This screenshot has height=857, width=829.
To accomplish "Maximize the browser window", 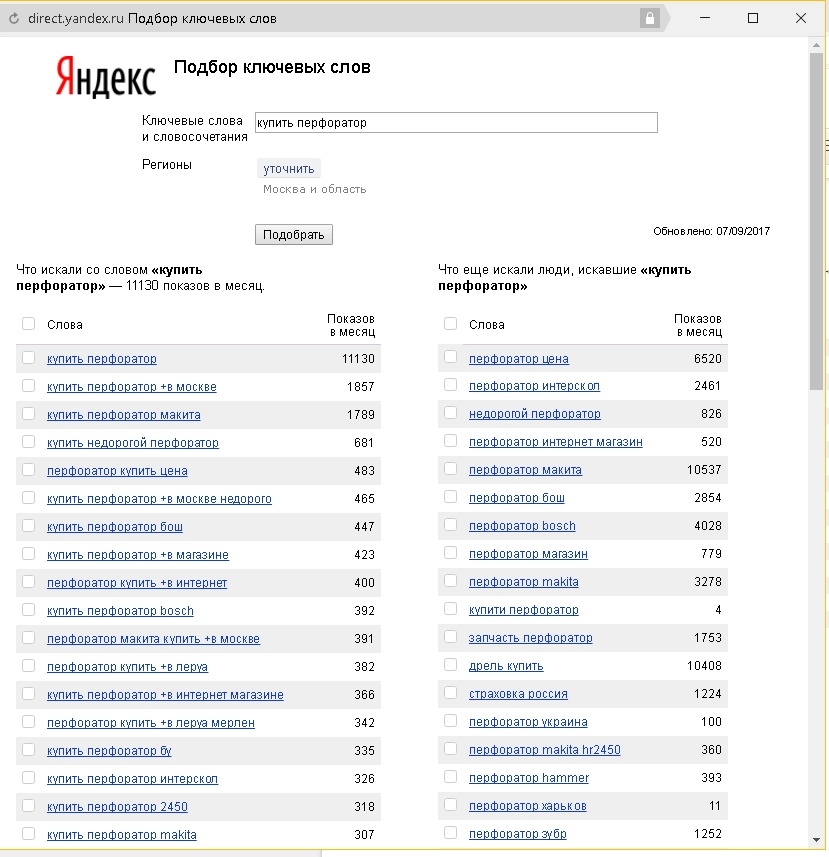I will point(752,18).
